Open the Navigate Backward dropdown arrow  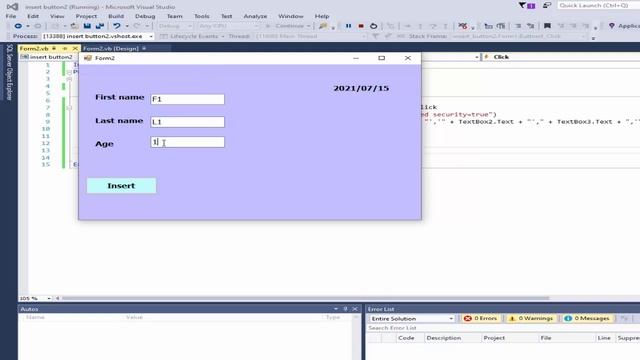pyautogui.click(x=27, y=26)
